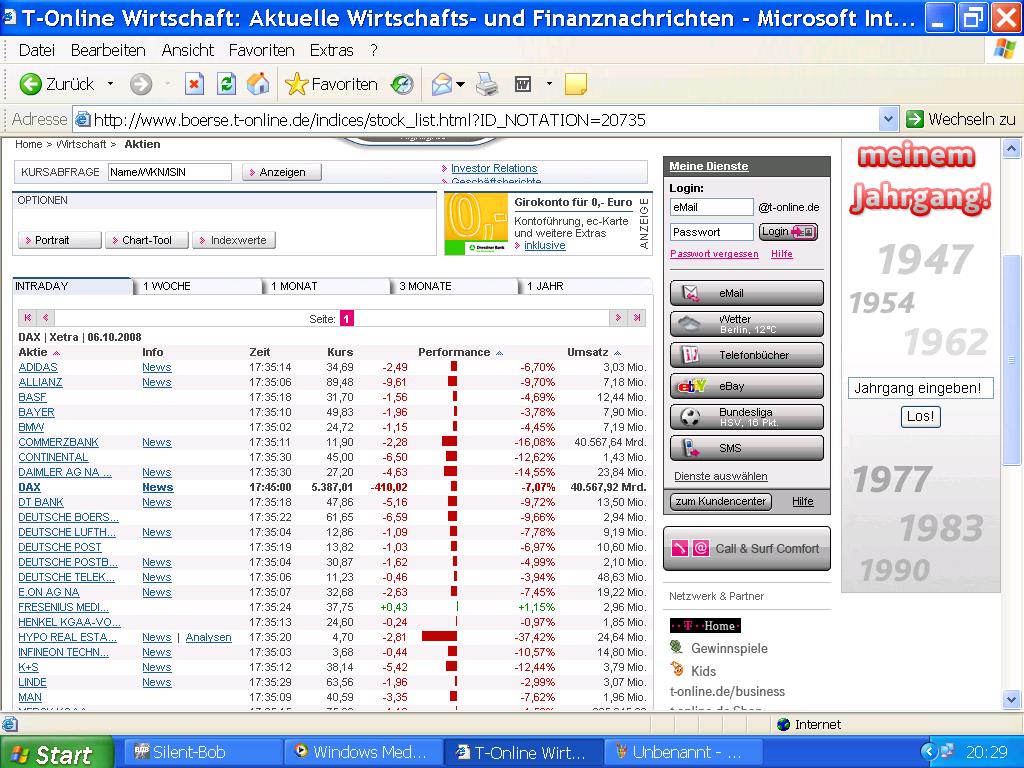Open the Bearbeiten menu

tap(108, 50)
